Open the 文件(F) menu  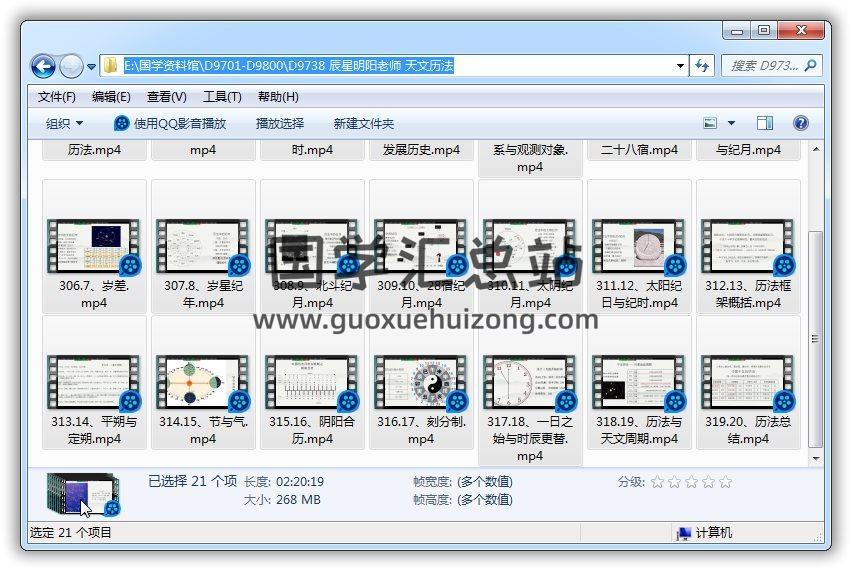pos(57,97)
